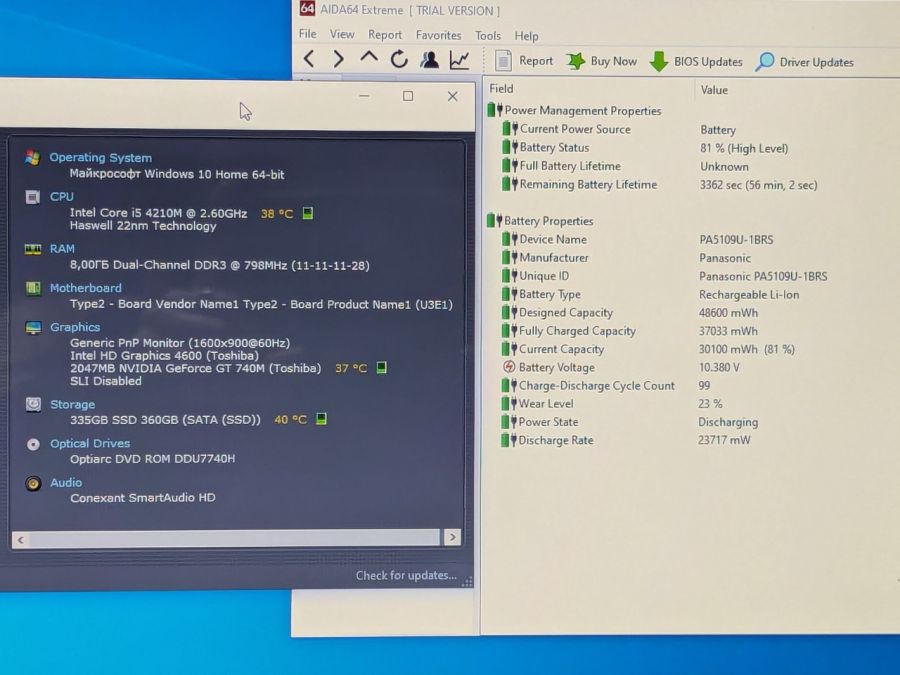
Task: Click the RAM module icon
Action: tap(33, 249)
